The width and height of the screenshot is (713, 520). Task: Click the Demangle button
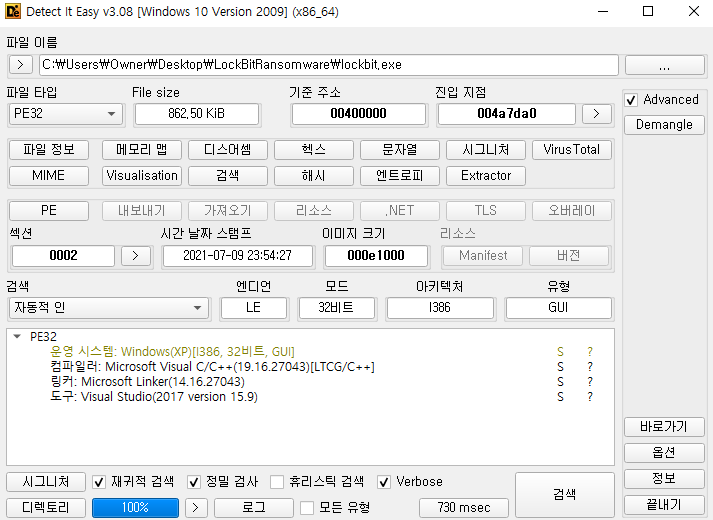664,125
